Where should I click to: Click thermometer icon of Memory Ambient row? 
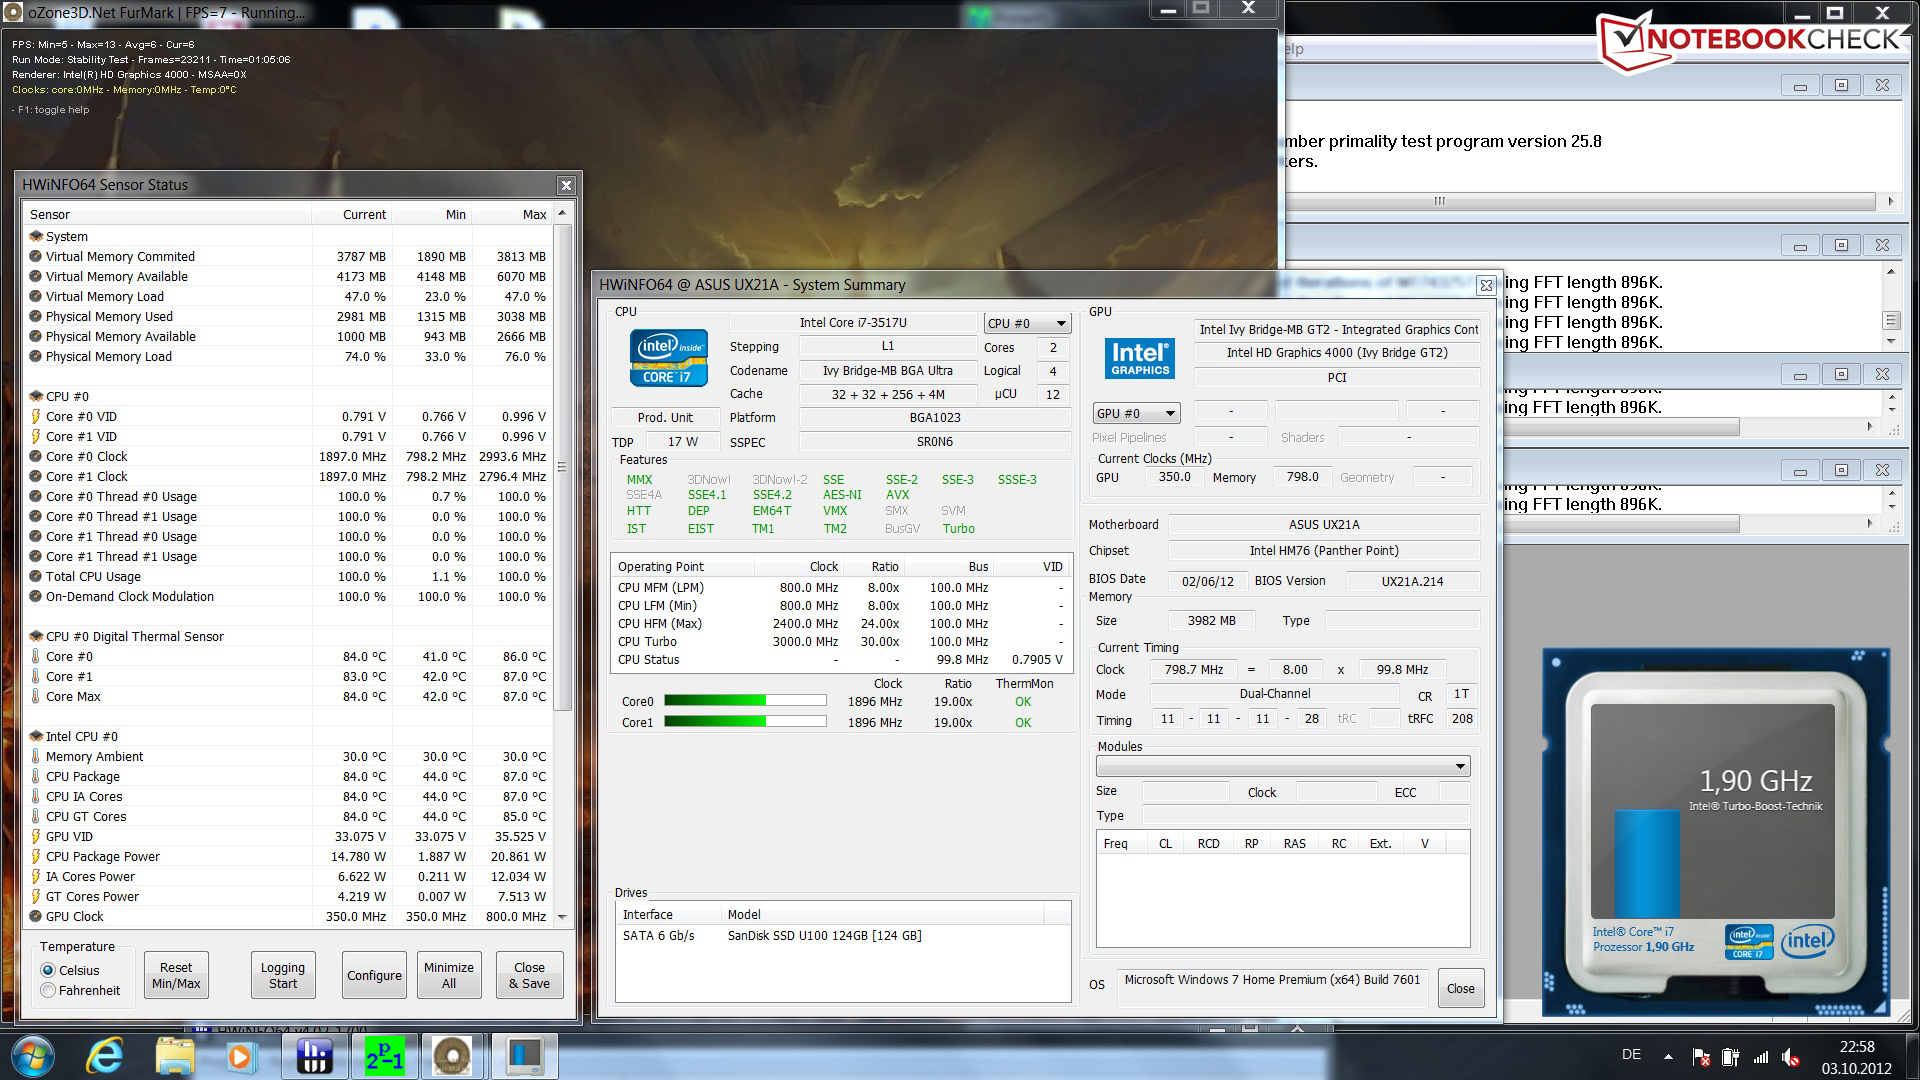tap(36, 757)
